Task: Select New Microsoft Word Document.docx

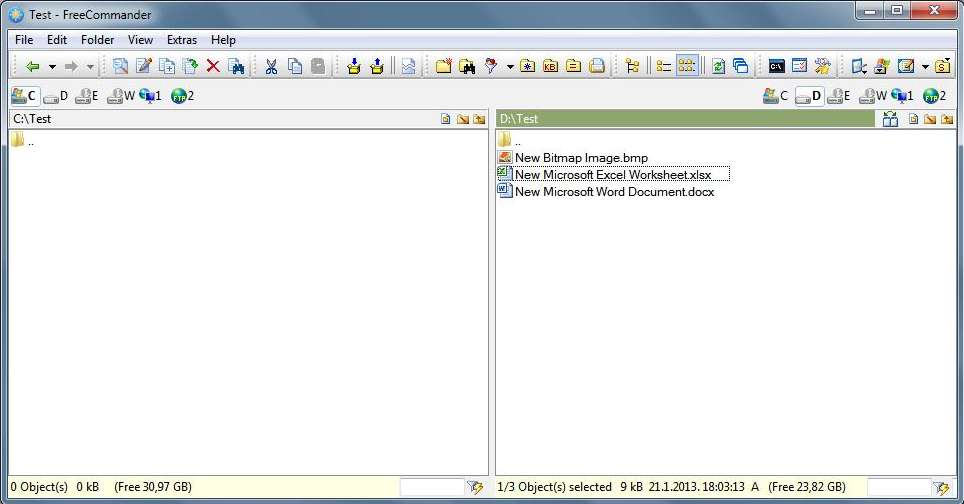Action: point(606,192)
